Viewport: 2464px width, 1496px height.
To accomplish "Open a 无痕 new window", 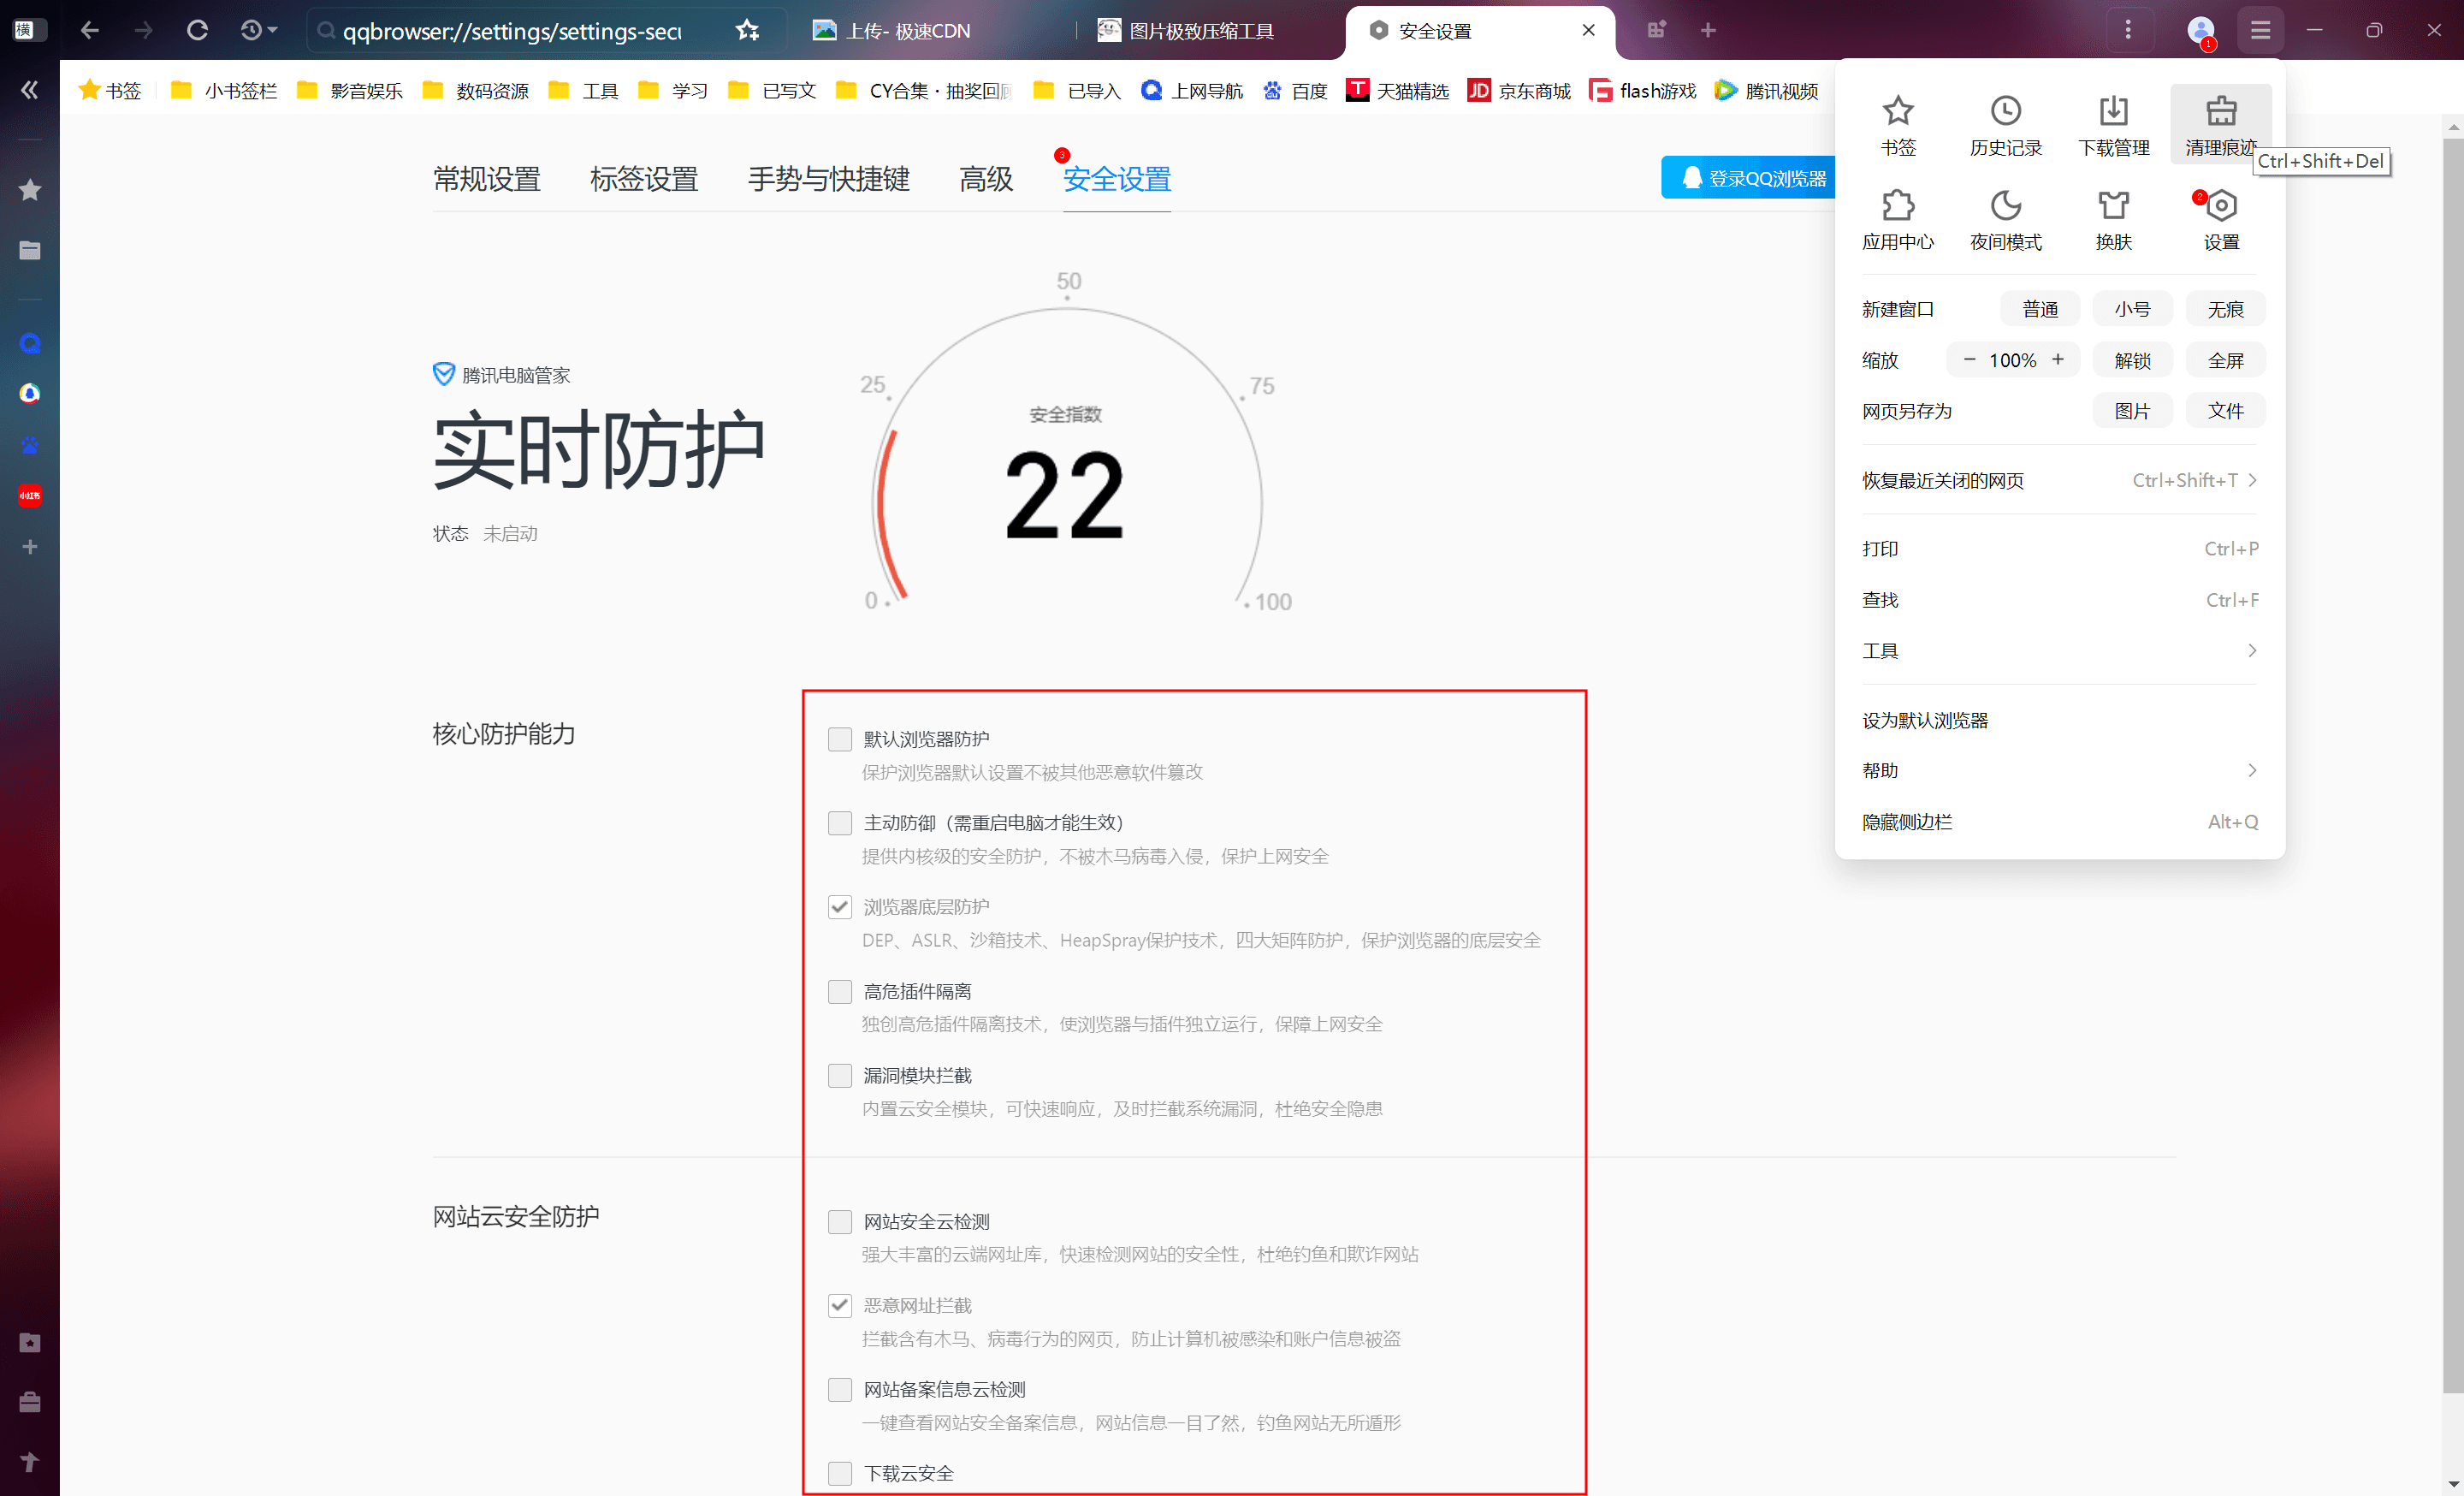I will [x=2225, y=310].
